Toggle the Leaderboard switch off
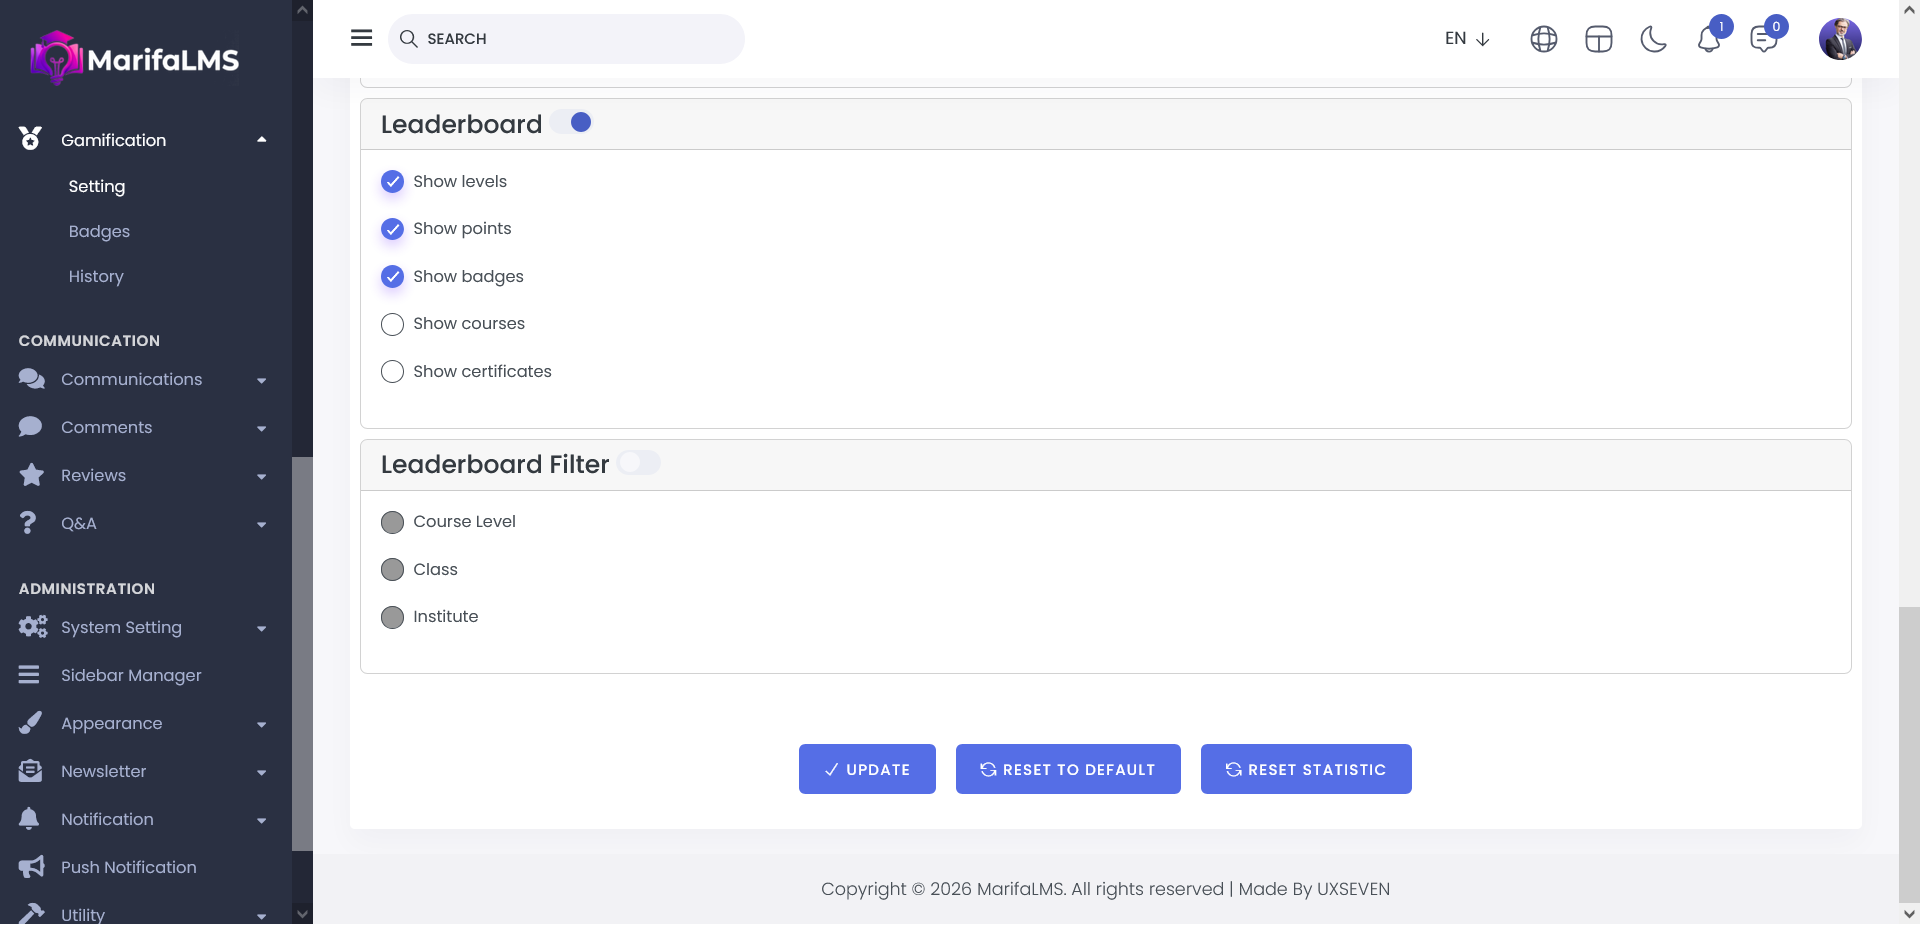 pos(572,123)
